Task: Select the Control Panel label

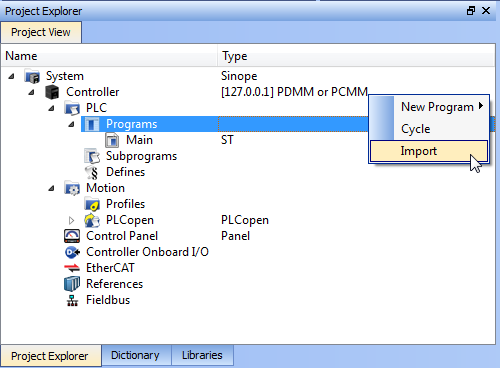Action: tap(122, 236)
